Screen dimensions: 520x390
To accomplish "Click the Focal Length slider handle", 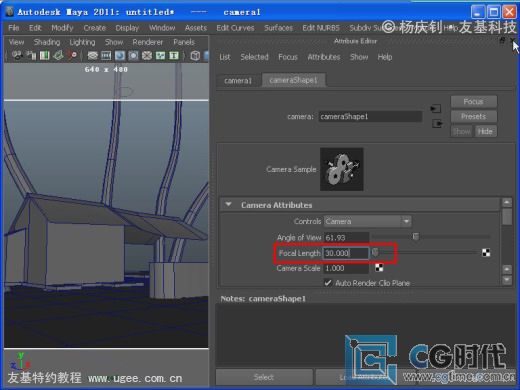I will pos(375,252).
